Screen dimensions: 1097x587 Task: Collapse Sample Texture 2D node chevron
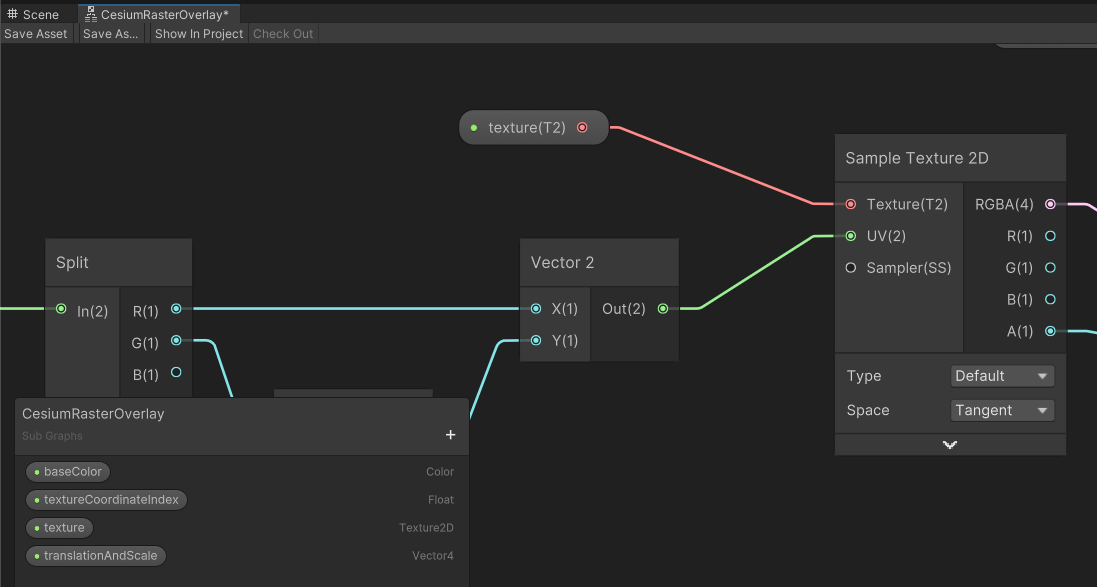[x=949, y=444]
